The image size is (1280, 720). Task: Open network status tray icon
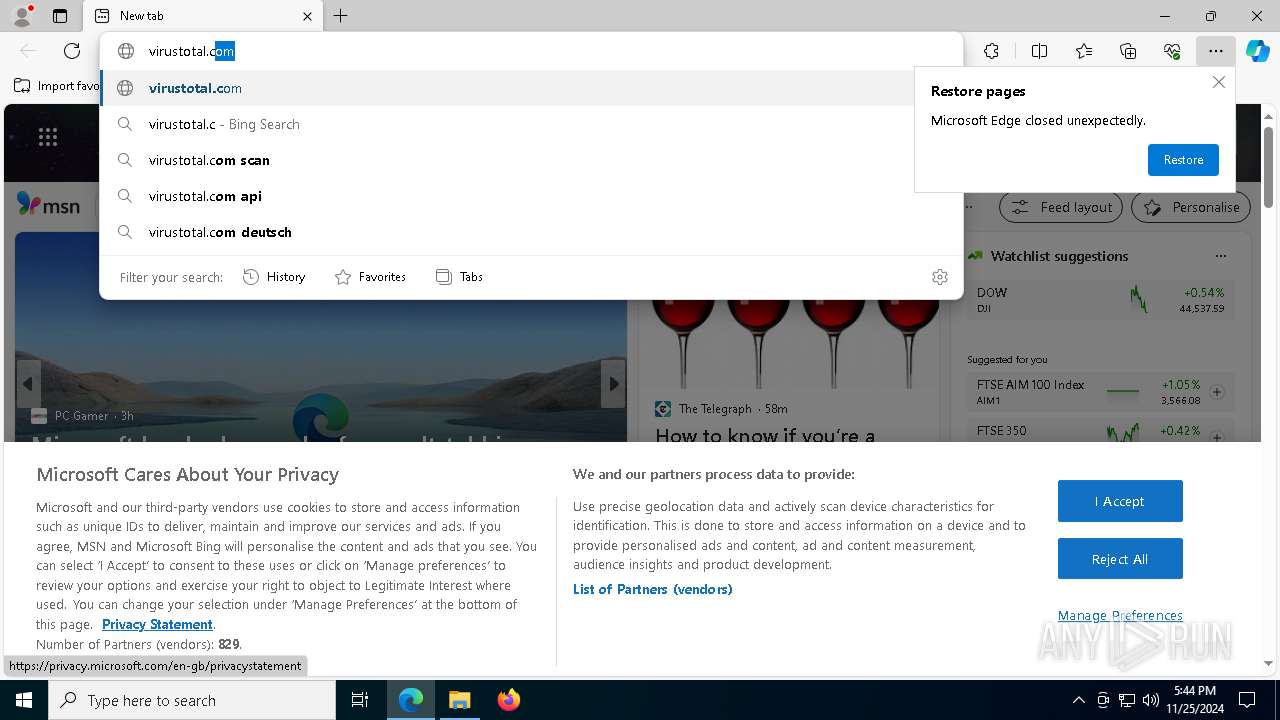pos(1127,700)
